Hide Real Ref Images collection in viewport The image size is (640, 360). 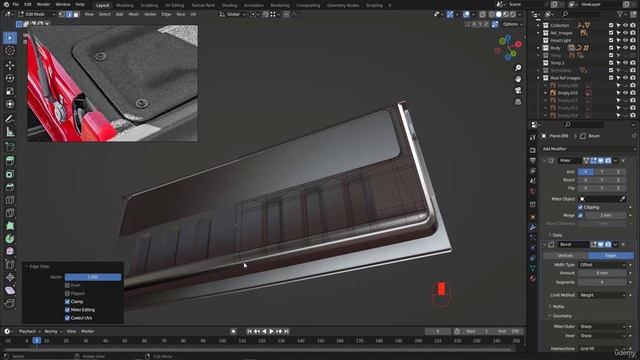[x=625, y=78]
